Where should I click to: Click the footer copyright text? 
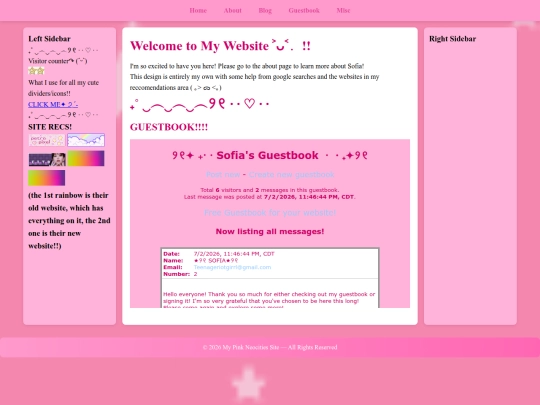point(270,347)
